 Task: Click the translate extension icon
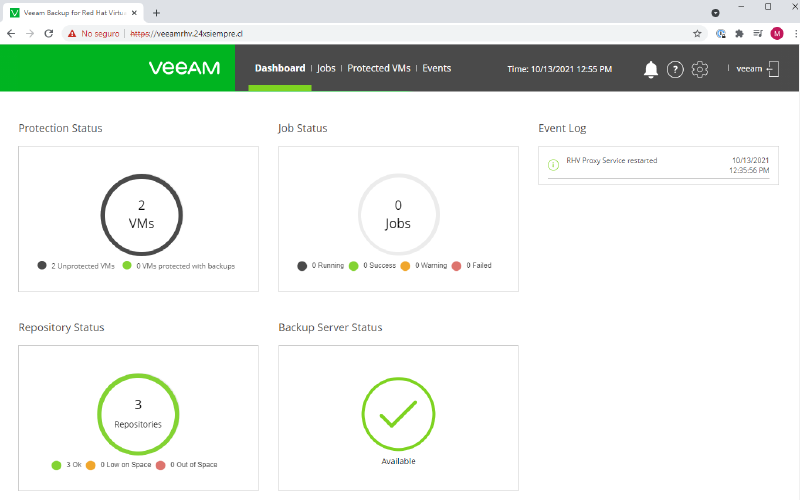(x=720, y=34)
